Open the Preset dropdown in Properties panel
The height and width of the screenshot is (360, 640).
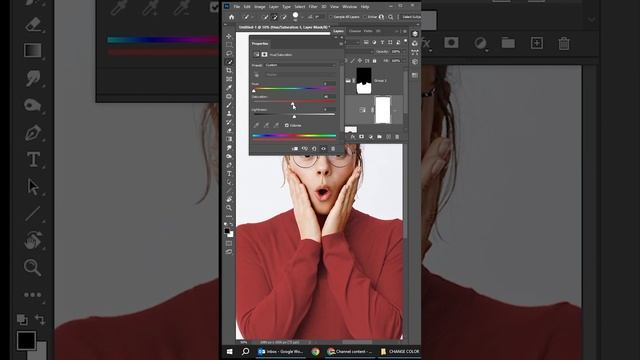[300, 65]
